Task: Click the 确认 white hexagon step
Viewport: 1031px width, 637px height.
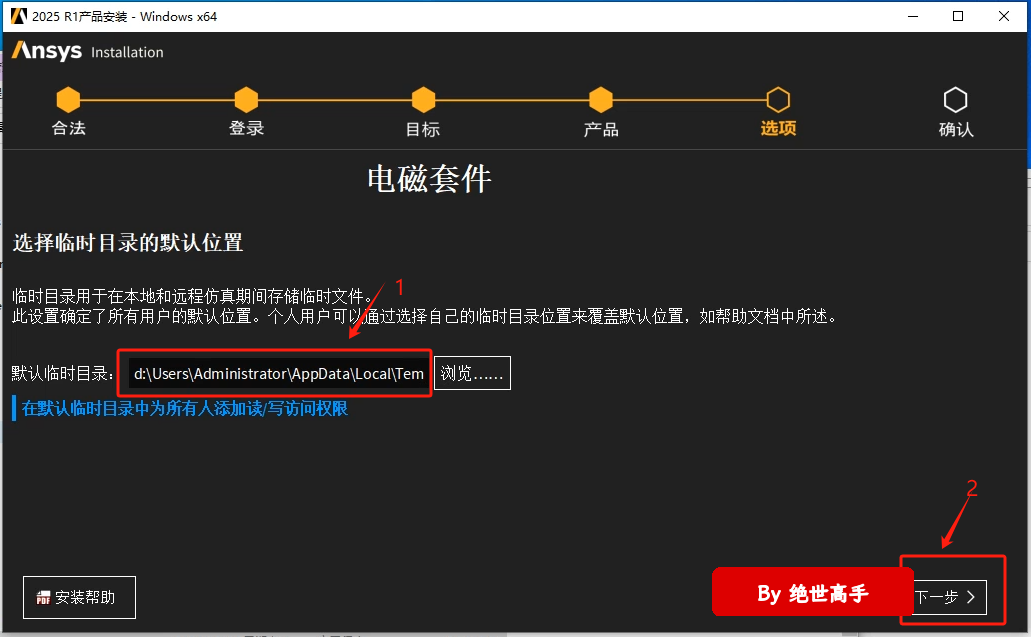Action: (x=955, y=100)
